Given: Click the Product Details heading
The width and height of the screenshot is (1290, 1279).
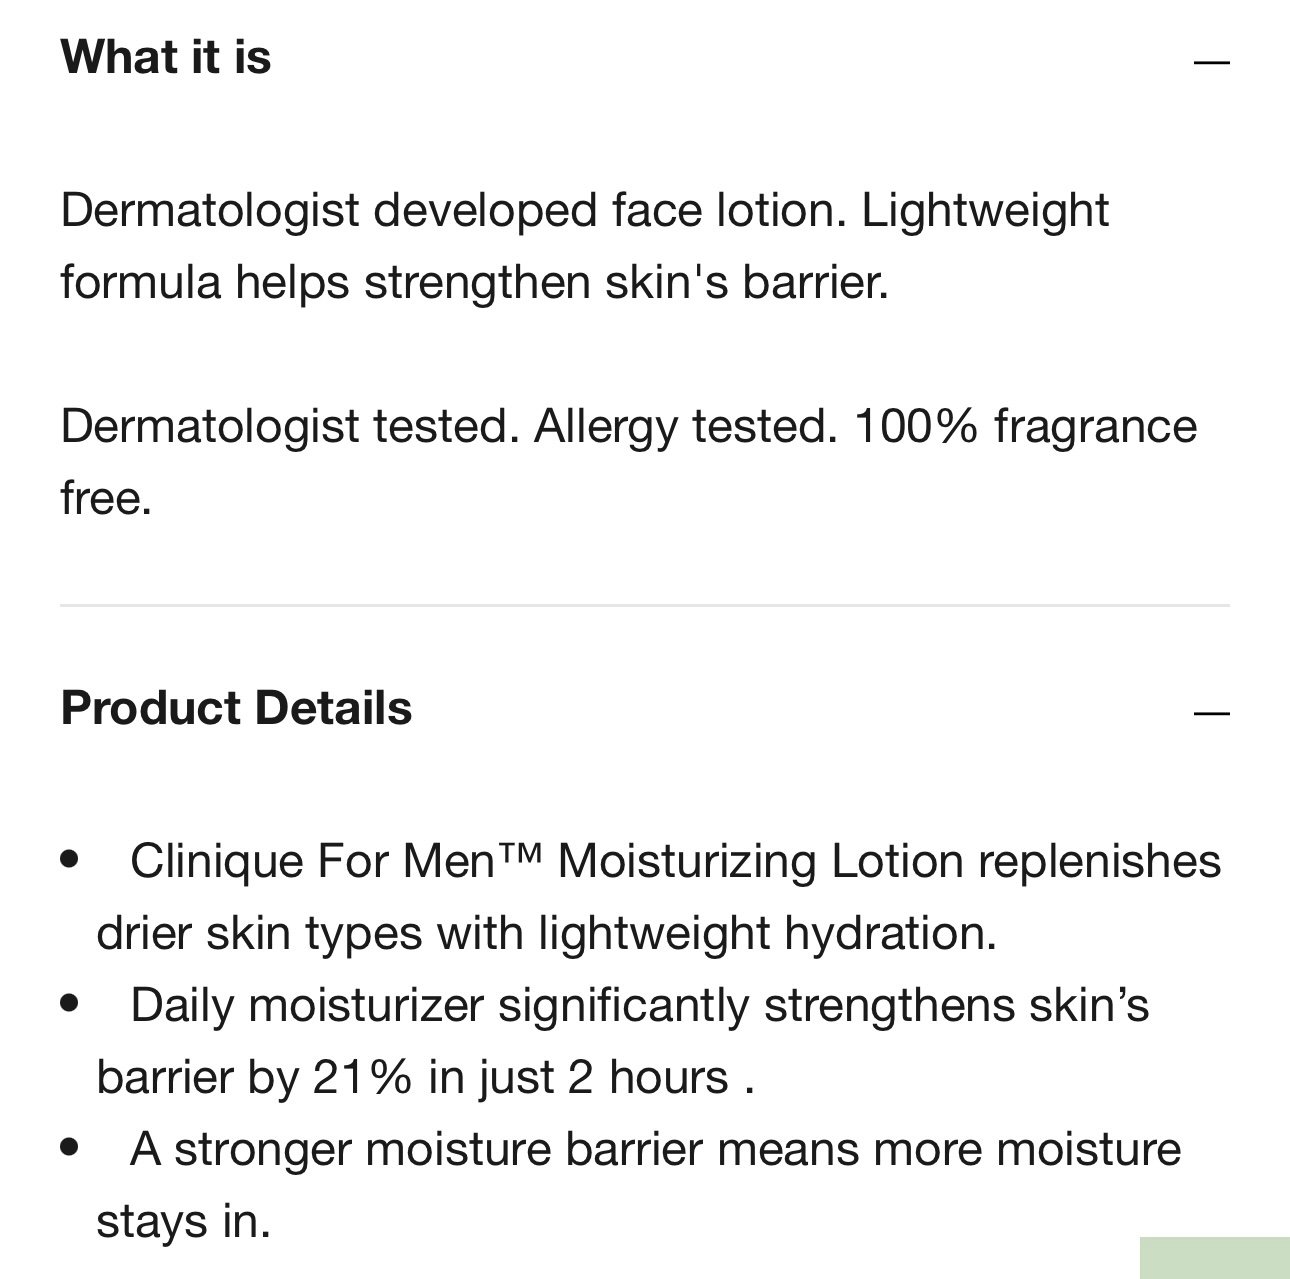Looking at the screenshot, I should point(236,707).
